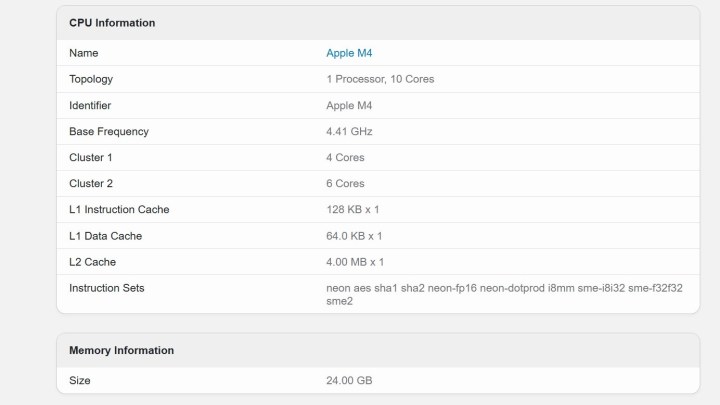Click the '4.00 MB x 1' value
720x405 pixels.
click(355, 262)
